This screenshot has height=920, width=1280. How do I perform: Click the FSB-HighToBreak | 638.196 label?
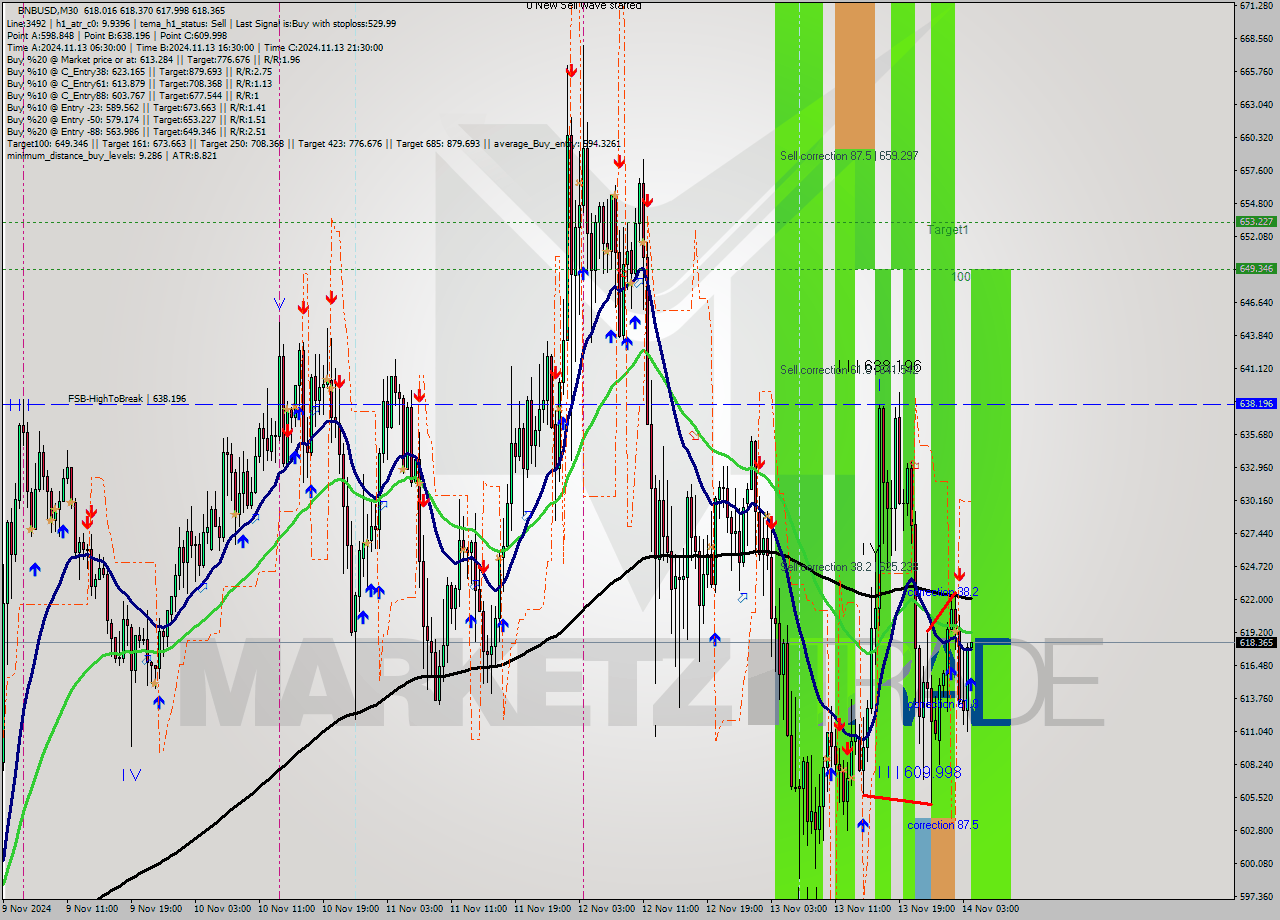point(127,399)
